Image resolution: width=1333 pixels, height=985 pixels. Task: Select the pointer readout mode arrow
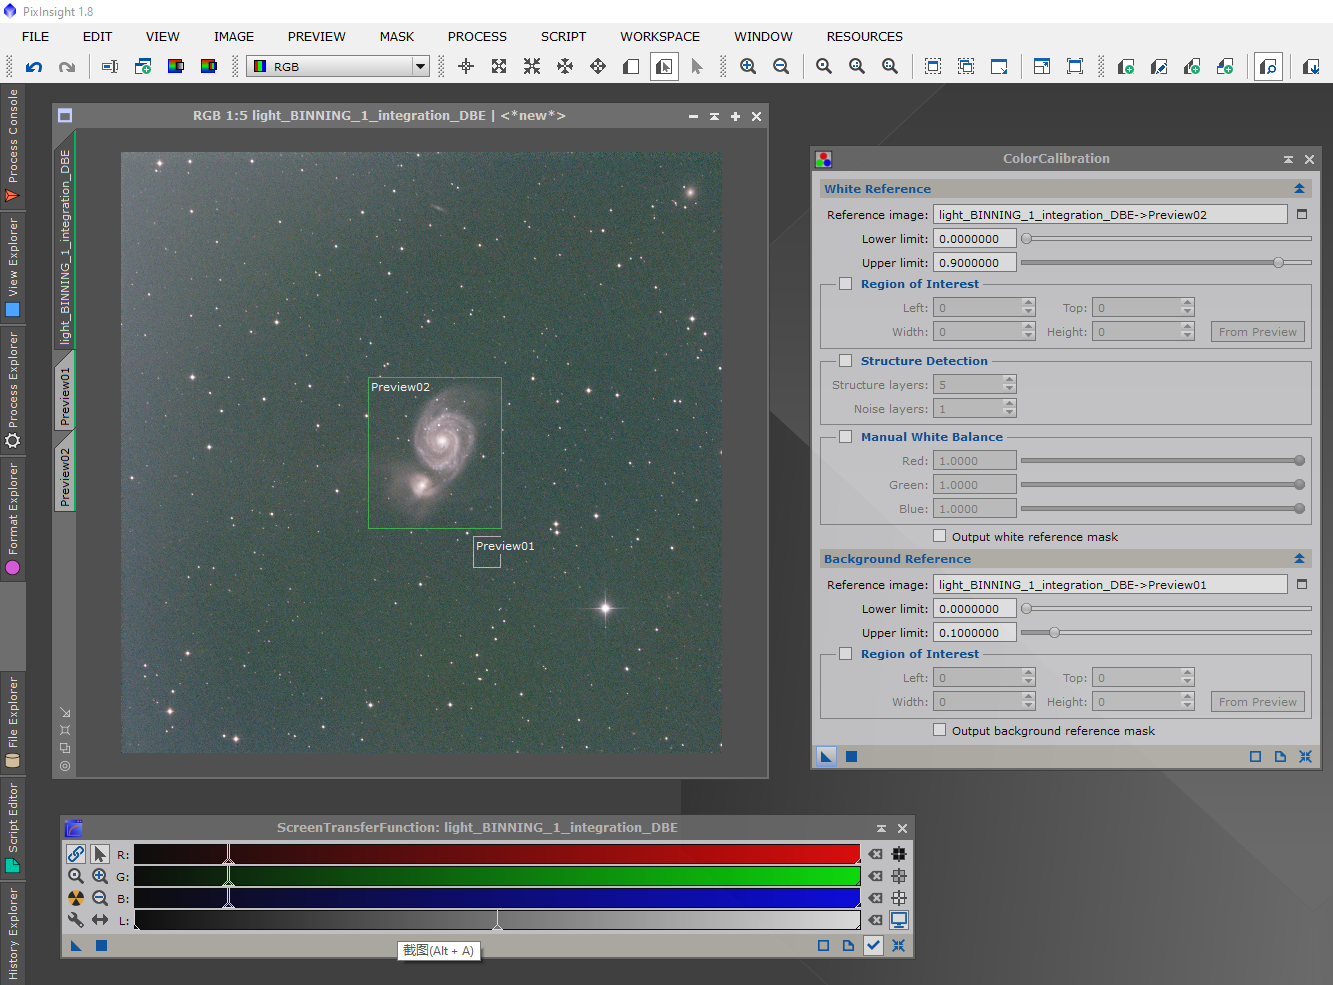pyautogui.click(x=697, y=67)
